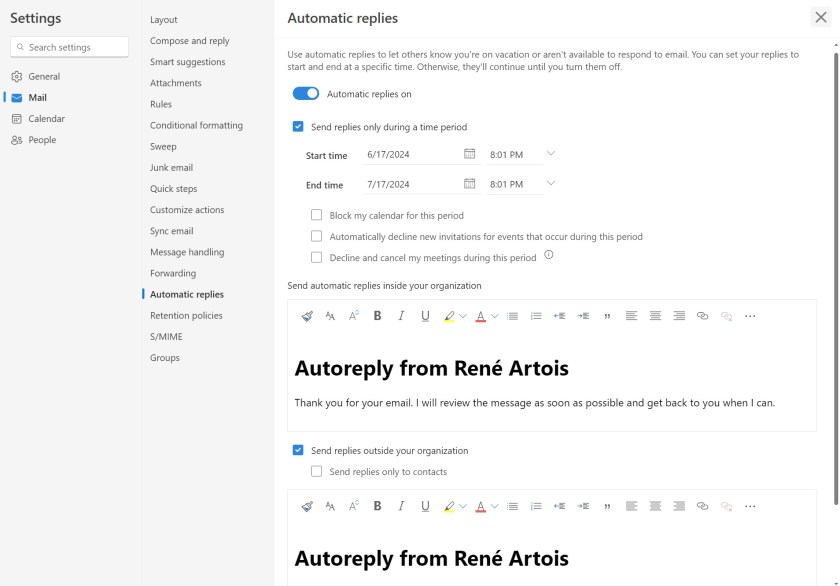Open the End time calendar picker
This screenshot has height=586, width=840.
click(469, 184)
